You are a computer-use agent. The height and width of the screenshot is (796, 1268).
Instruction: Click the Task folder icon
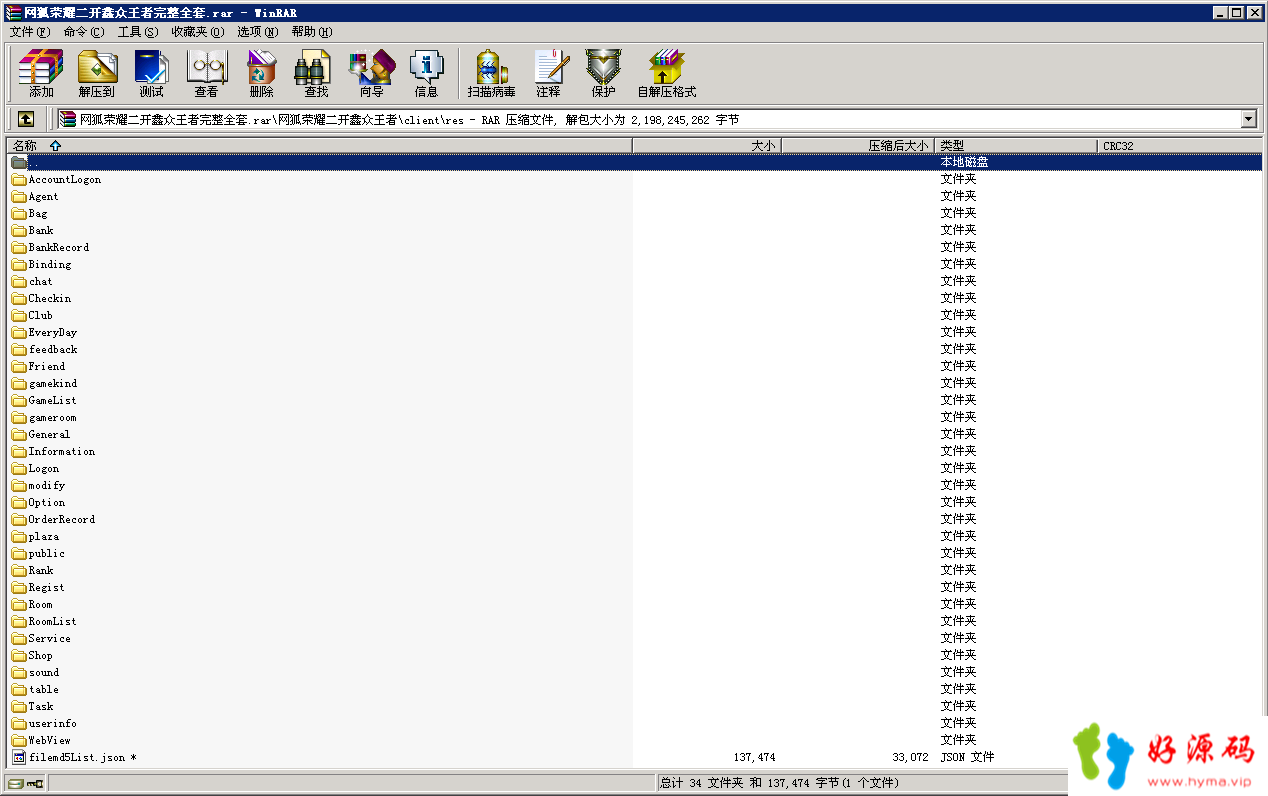tap(19, 707)
